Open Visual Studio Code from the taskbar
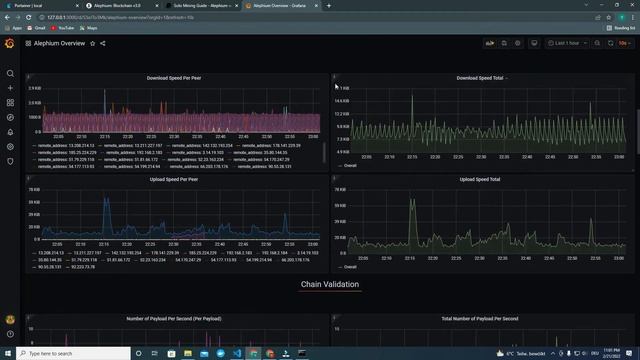Image resolution: width=640 pixels, height=360 pixels. 237,353
